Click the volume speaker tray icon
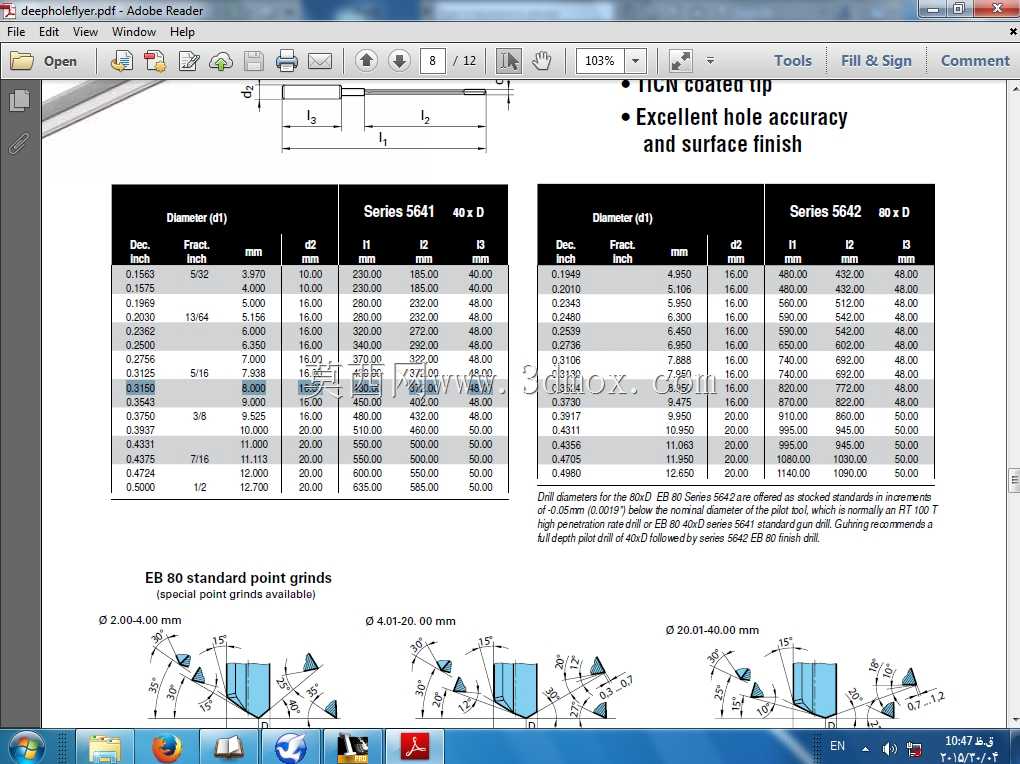Image resolution: width=1020 pixels, height=764 pixels. click(x=889, y=748)
